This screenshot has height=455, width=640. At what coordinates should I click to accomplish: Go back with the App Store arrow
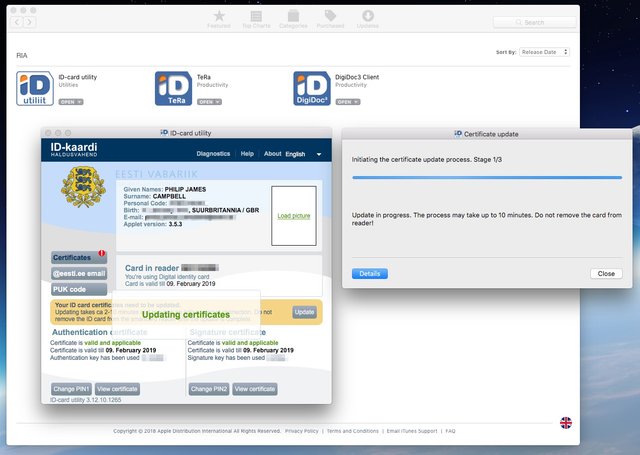pyautogui.click(x=17, y=22)
